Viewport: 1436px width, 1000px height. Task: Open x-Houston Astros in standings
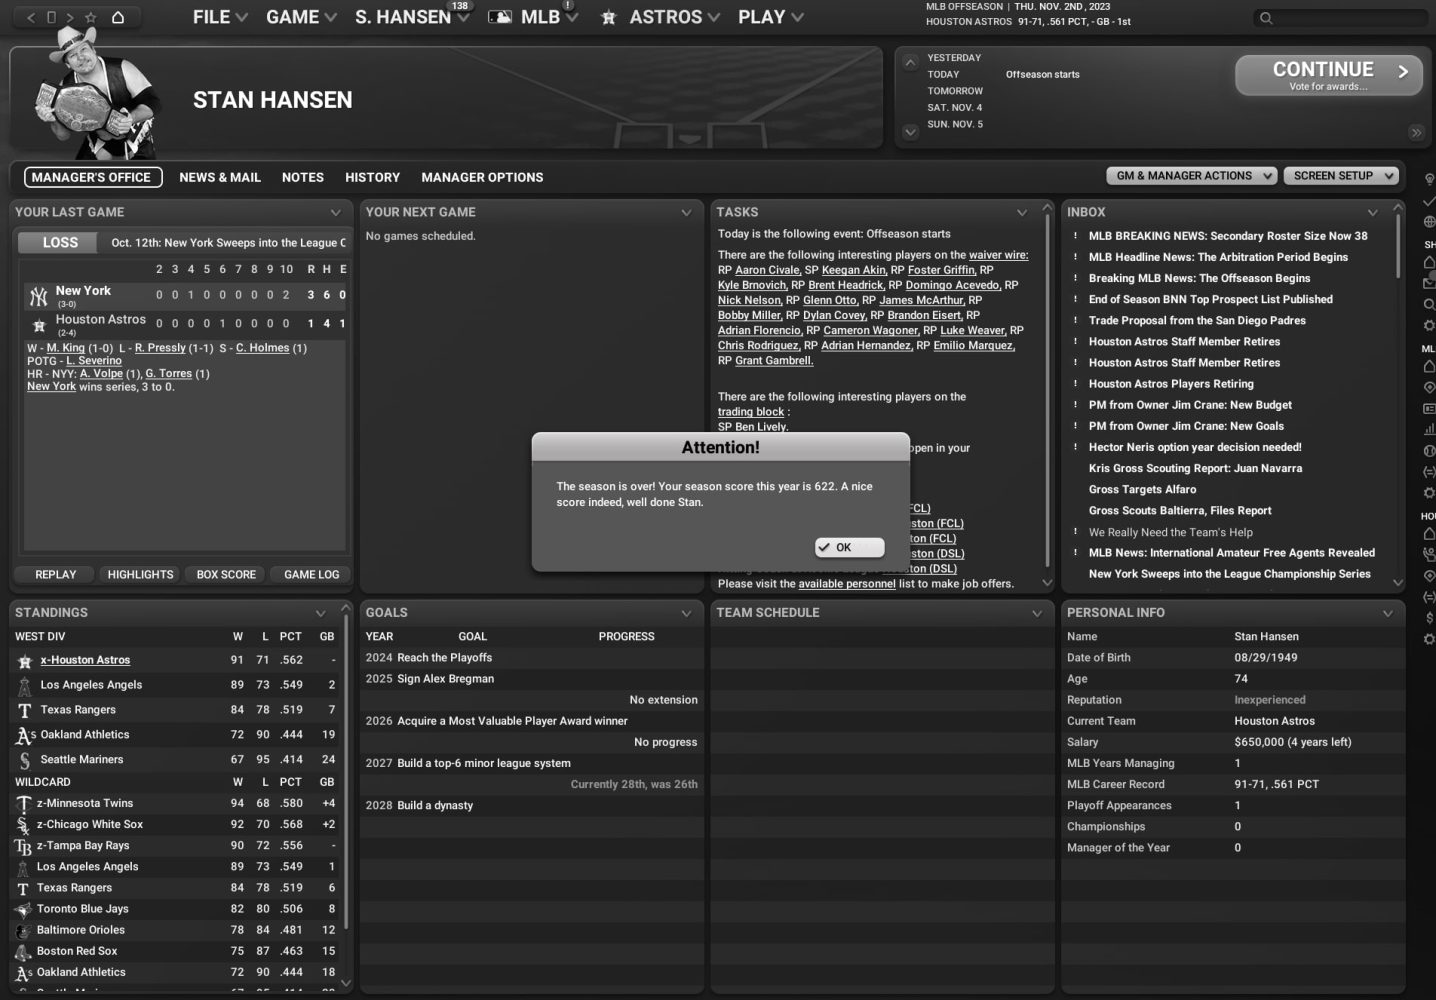click(x=85, y=661)
